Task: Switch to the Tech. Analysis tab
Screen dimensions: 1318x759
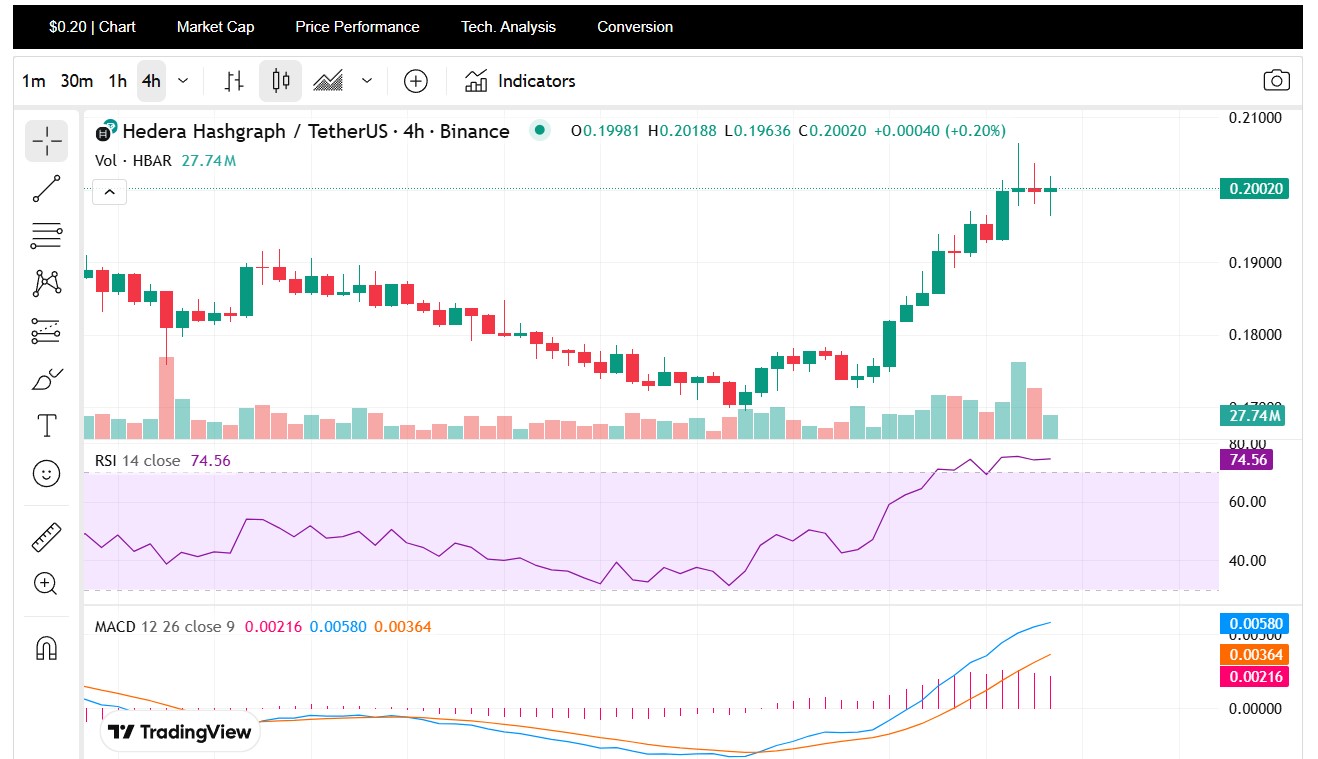Action: (x=508, y=27)
